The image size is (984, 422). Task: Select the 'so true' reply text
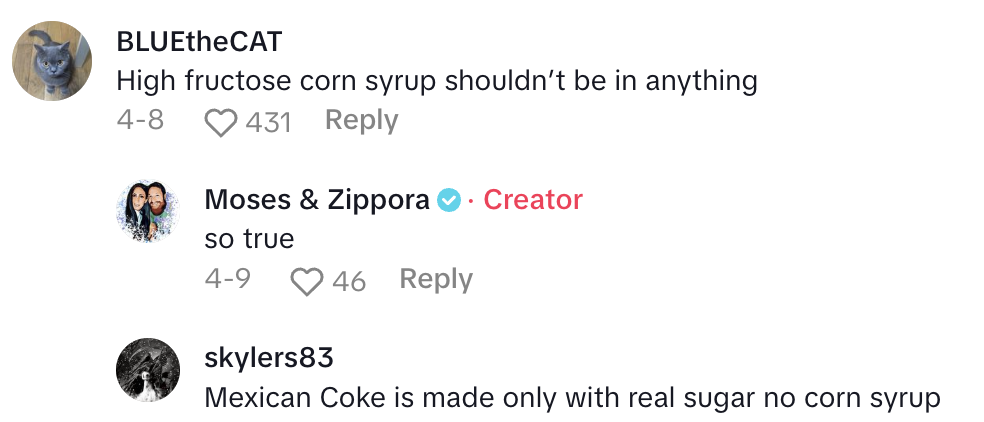pos(247,240)
